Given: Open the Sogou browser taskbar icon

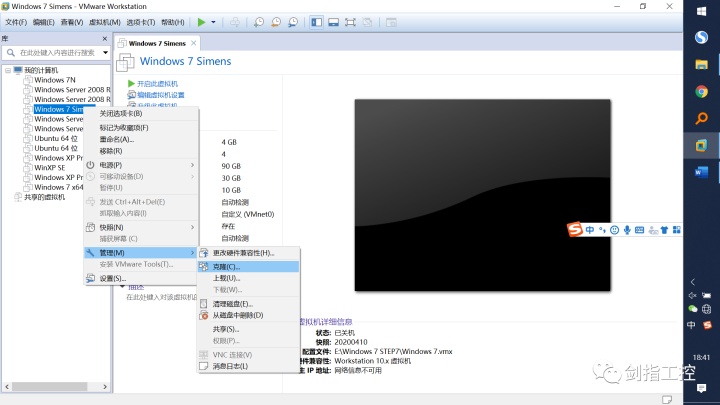Looking at the screenshot, I should [x=701, y=37].
